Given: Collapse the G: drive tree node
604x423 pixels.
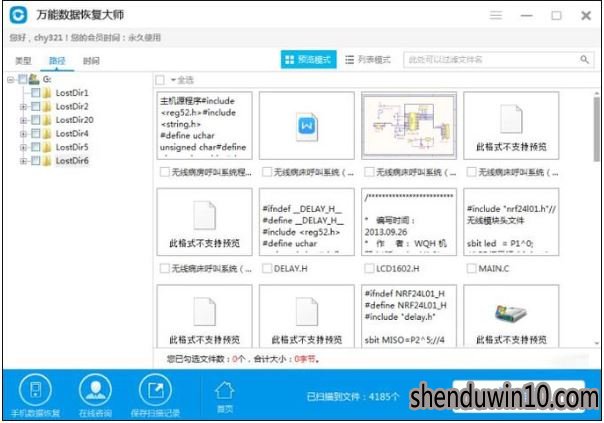Looking at the screenshot, I should pos(10,80).
